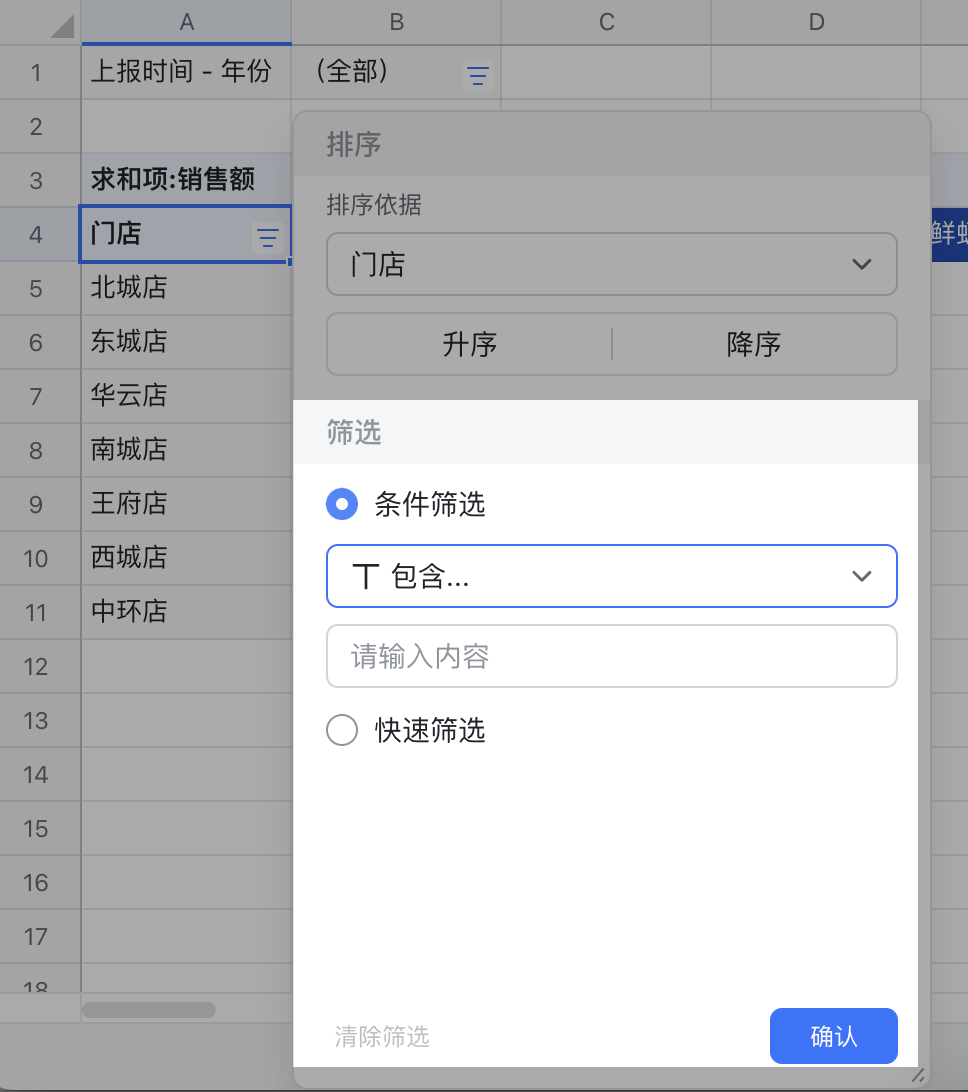Screen dimensions: 968x1092
Task: Open the 排序依据 门店 dropdown
Action: pos(611,265)
